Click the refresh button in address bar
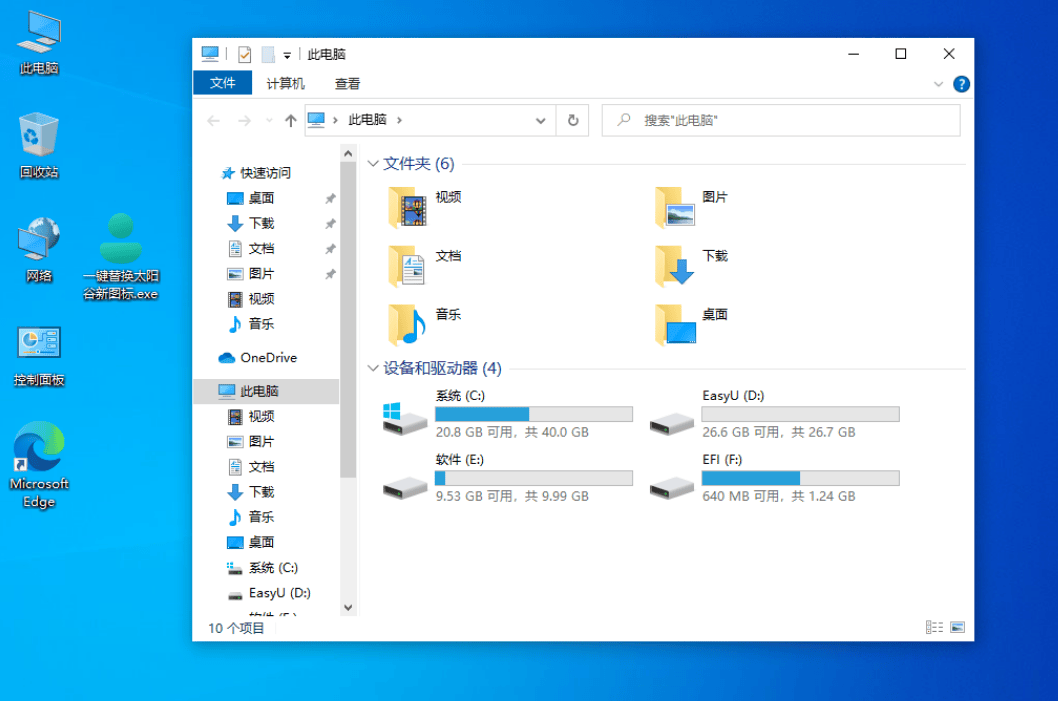Viewport: 1058px width, 701px height. tap(573, 120)
